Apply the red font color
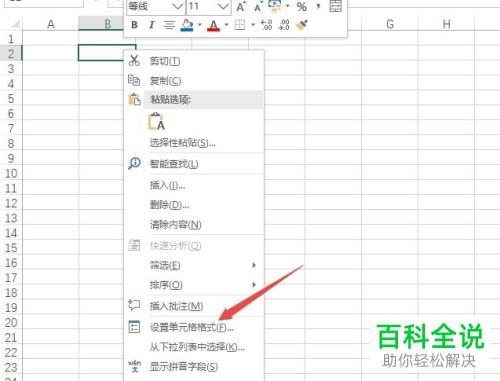This screenshot has height=381, width=500. click(x=213, y=25)
